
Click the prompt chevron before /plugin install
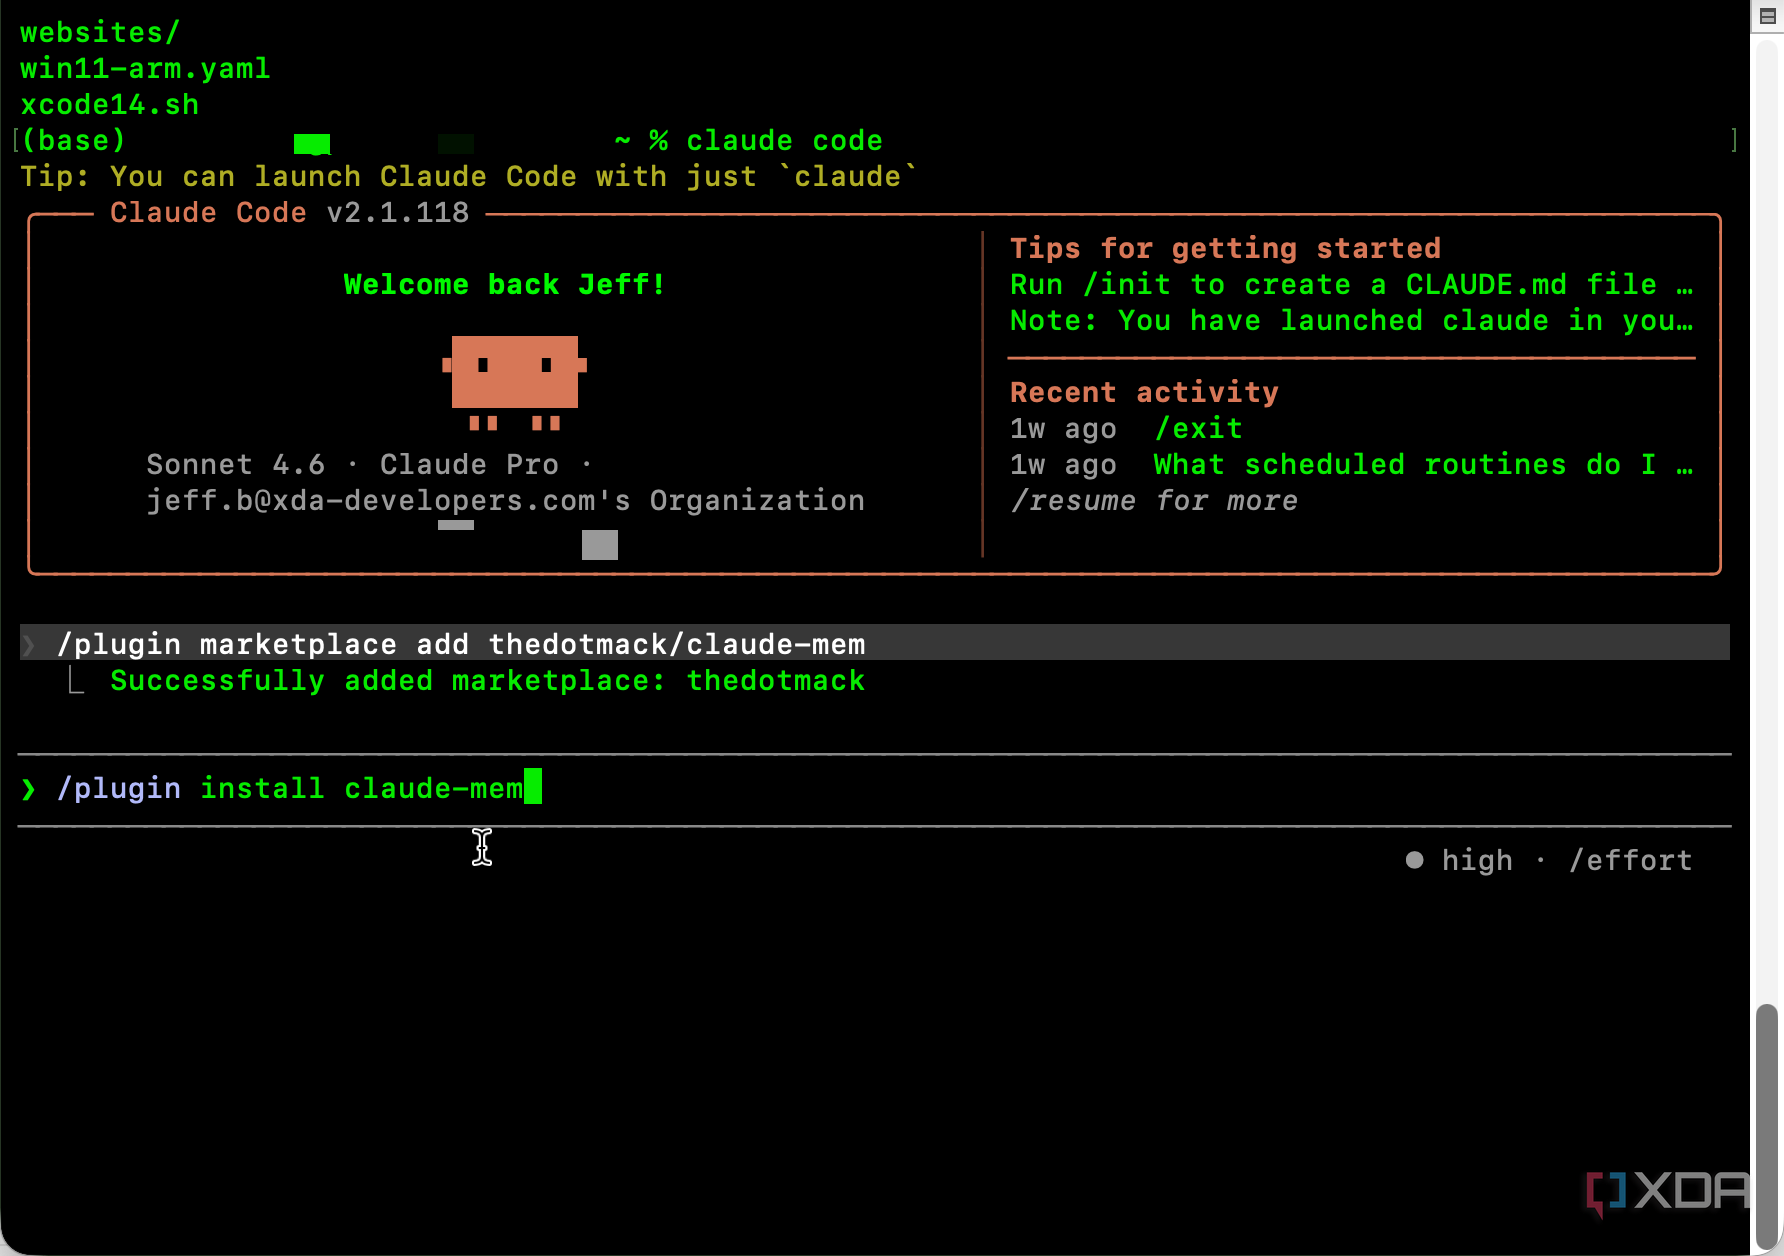pos(28,789)
